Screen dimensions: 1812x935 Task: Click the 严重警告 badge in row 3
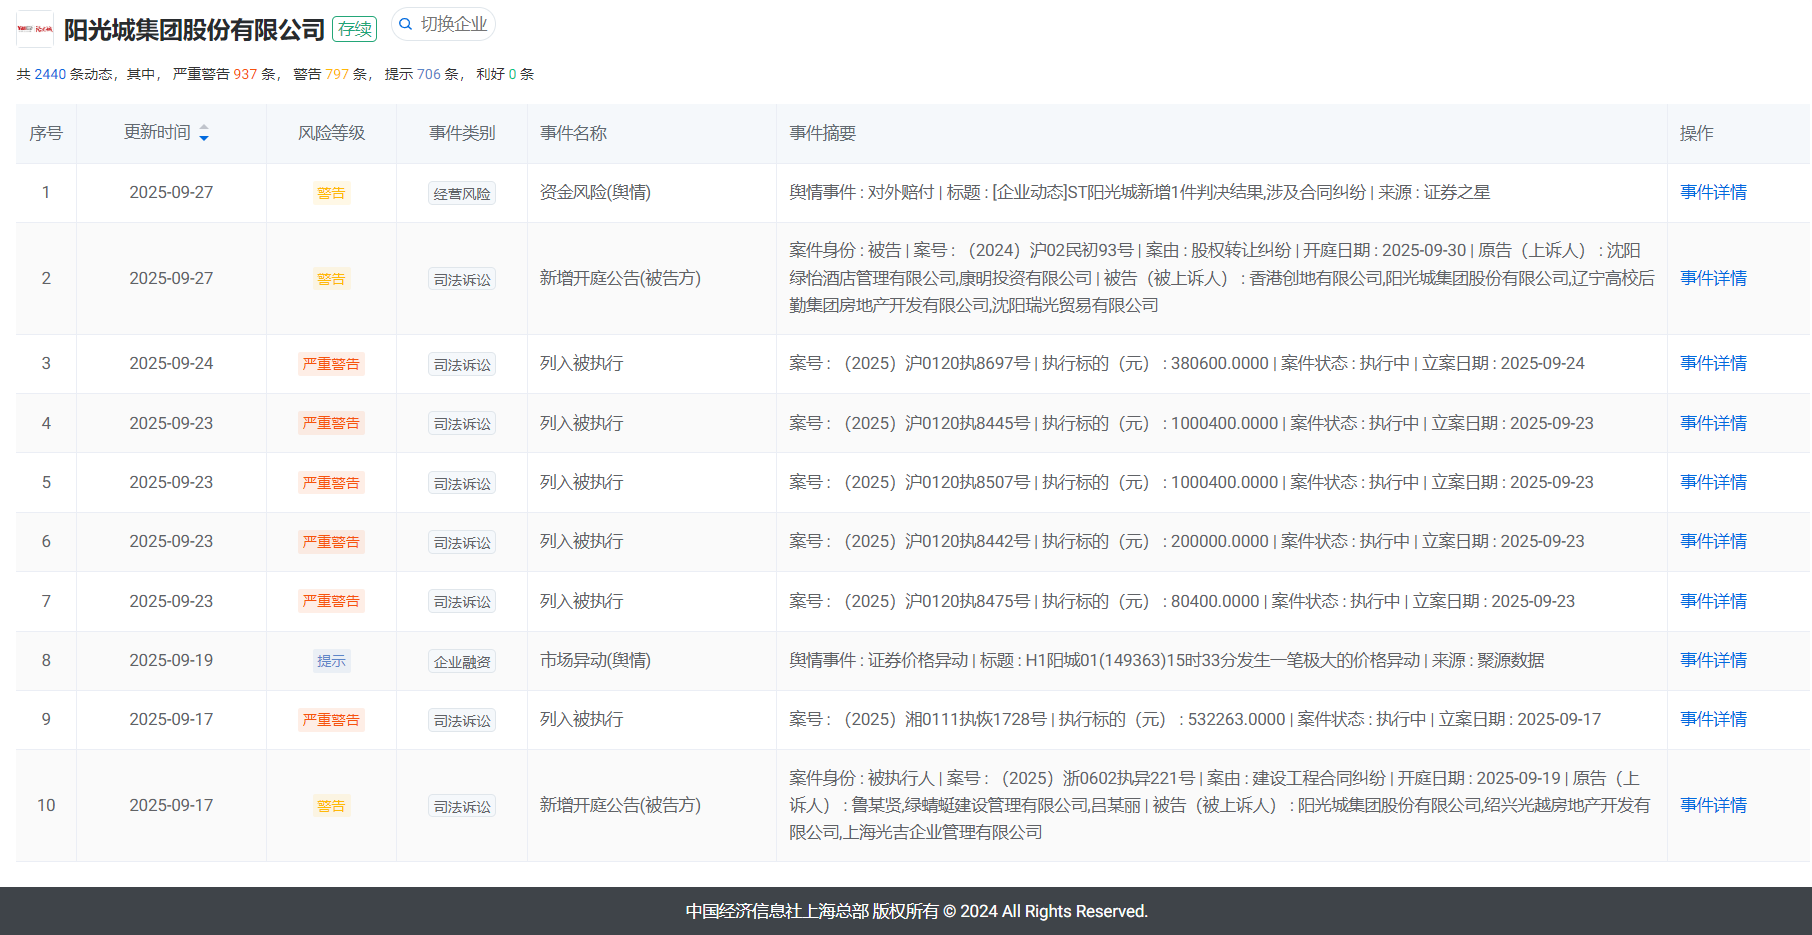[331, 364]
